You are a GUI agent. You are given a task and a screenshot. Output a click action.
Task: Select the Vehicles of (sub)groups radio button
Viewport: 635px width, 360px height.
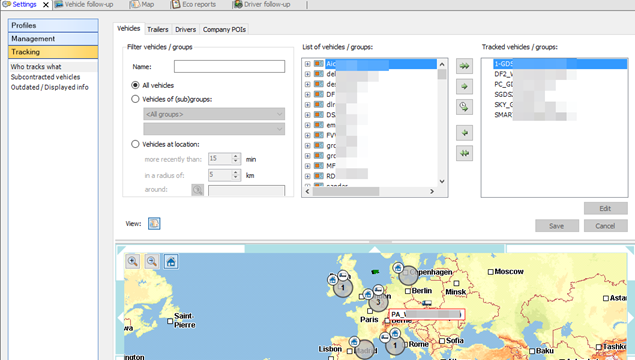tap(135, 99)
